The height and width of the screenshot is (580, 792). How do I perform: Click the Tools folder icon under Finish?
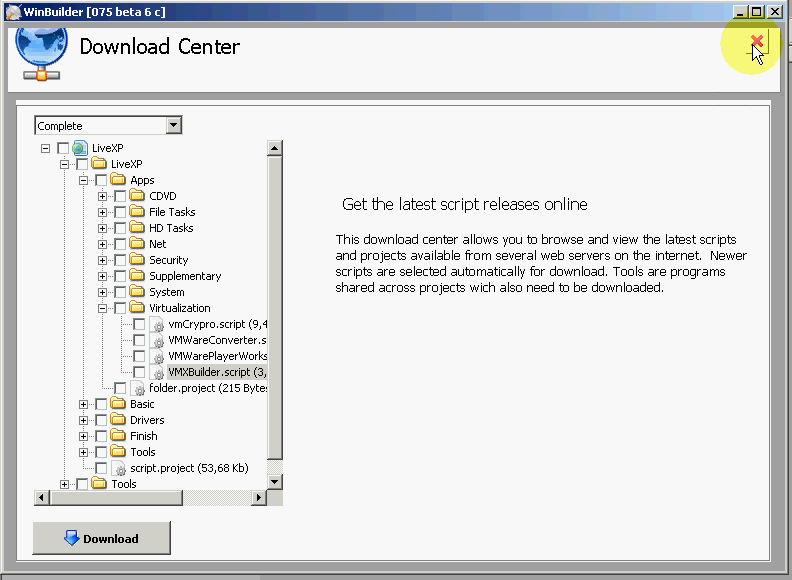(x=118, y=452)
